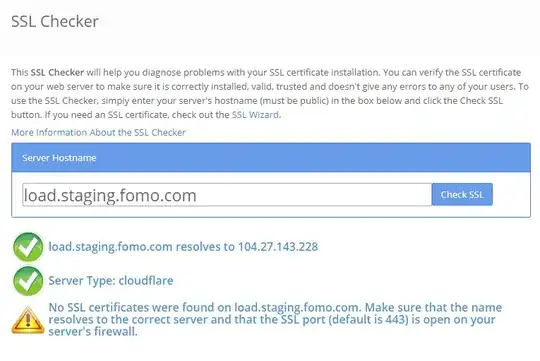The width and height of the screenshot is (540, 361).
Task: Click the bold SSL Checker text in description
Action: pos(57,72)
